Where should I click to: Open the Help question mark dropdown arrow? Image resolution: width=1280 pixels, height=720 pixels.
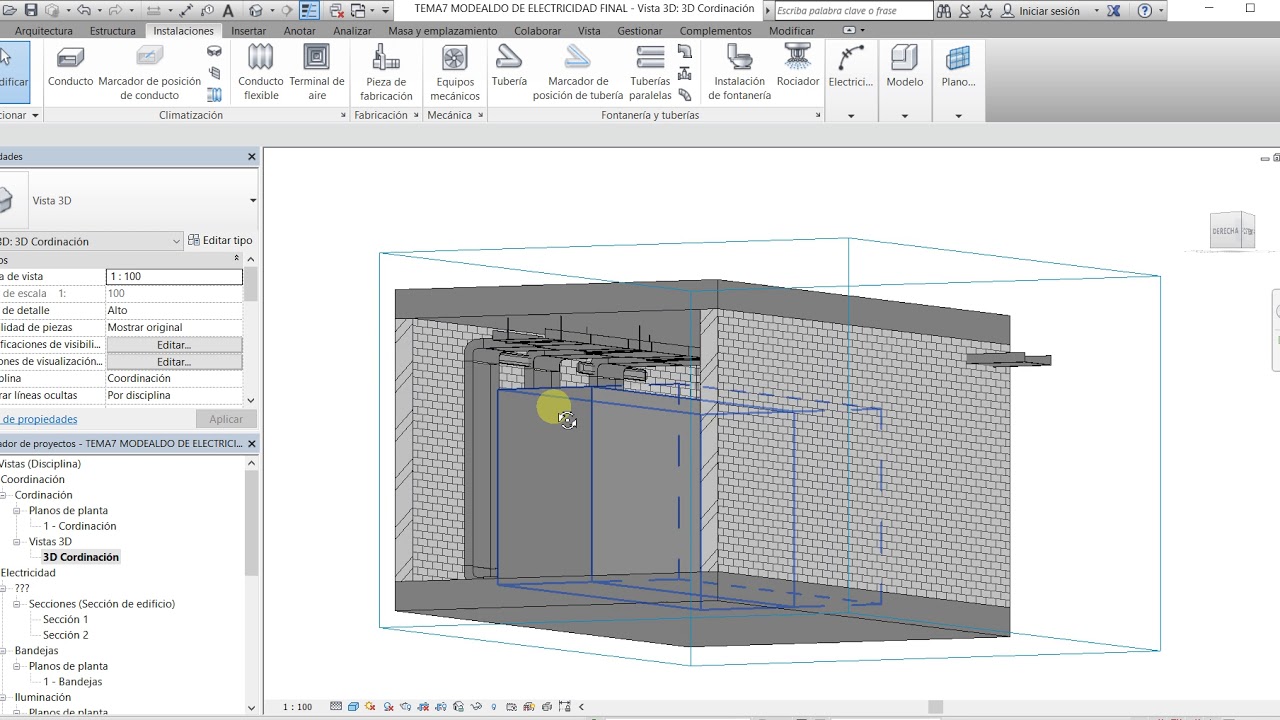pos(1160,10)
